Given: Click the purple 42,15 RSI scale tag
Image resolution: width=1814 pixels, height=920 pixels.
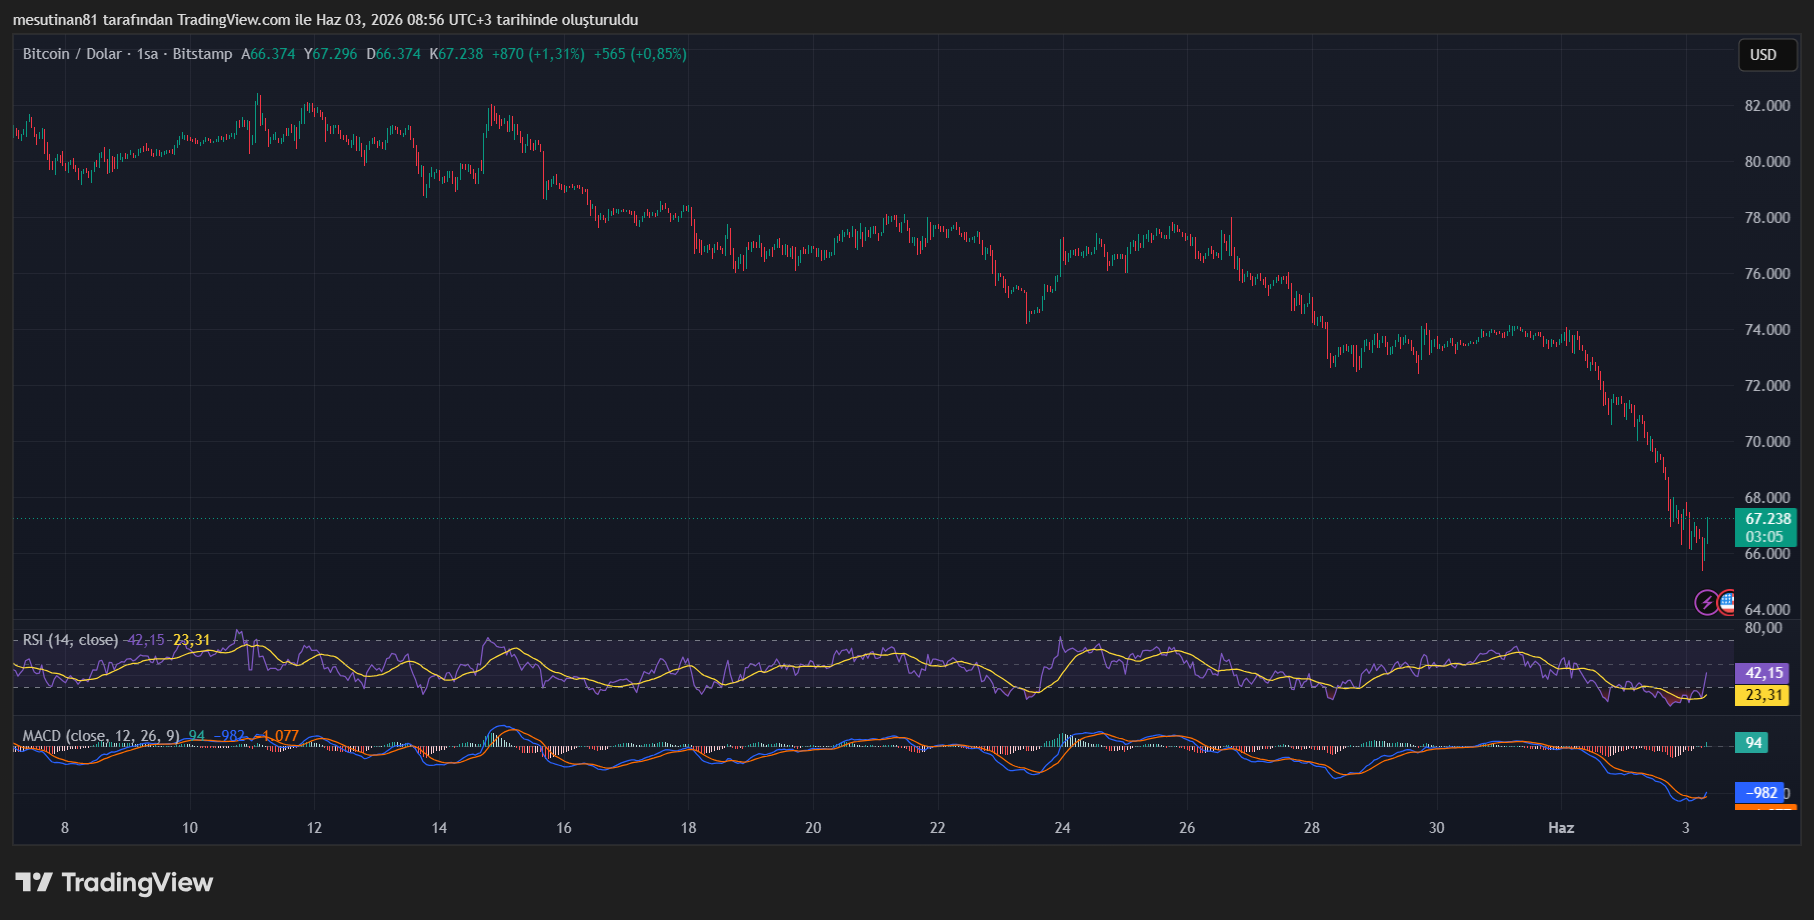Looking at the screenshot, I should pyautogui.click(x=1763, y=673).
